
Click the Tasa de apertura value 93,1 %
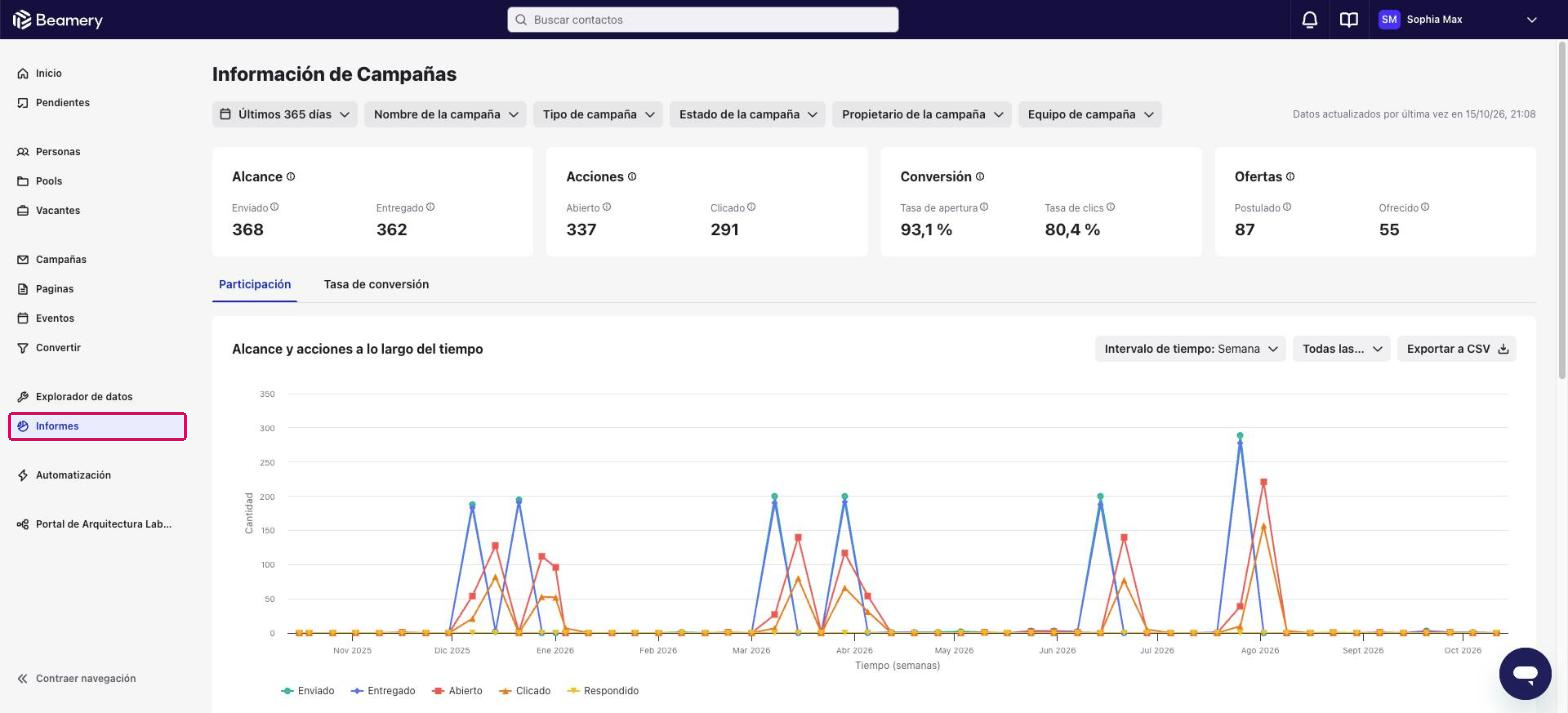pyautogui.click(x=926, y=230)
